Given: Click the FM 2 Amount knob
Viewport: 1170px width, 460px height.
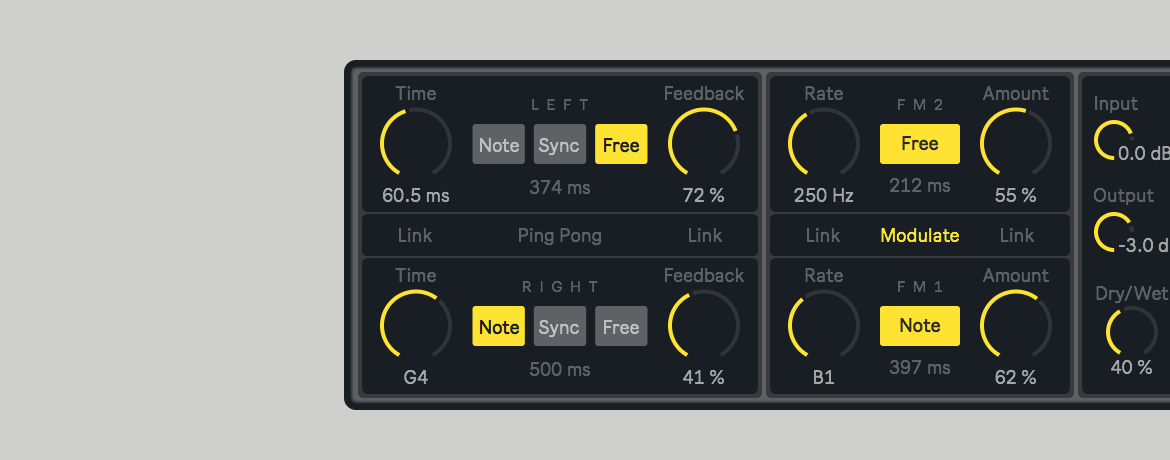Looking at the screenshot, I should [x=1015, y=144].
